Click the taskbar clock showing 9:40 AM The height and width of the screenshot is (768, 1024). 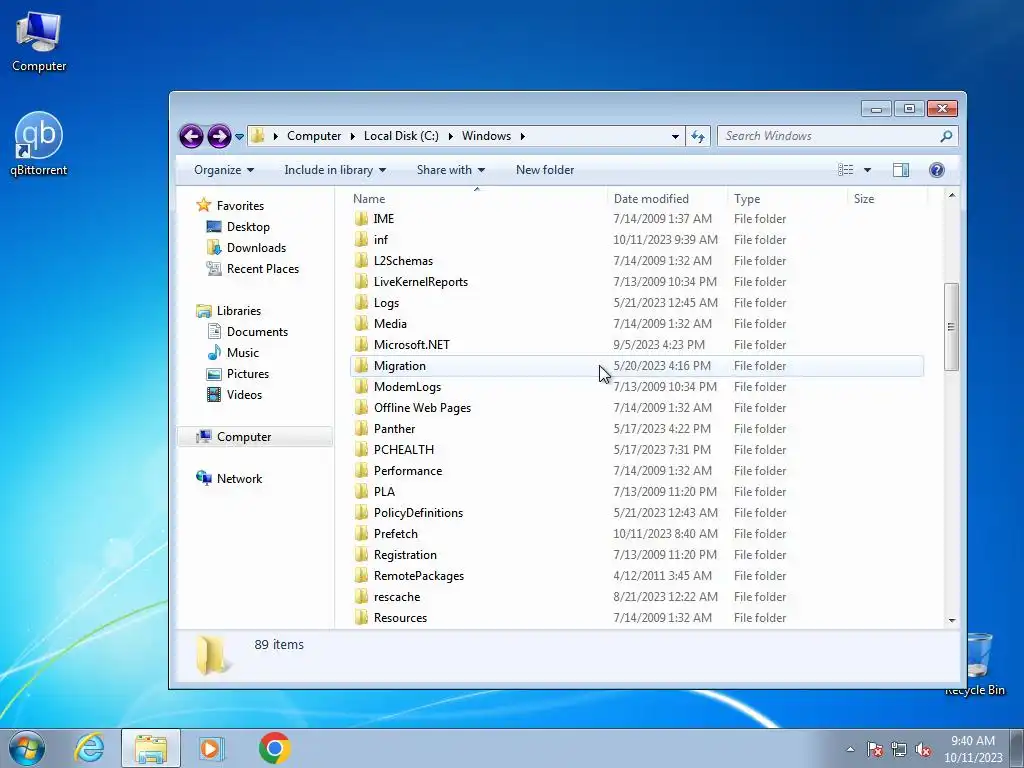(x=973, y=749)
